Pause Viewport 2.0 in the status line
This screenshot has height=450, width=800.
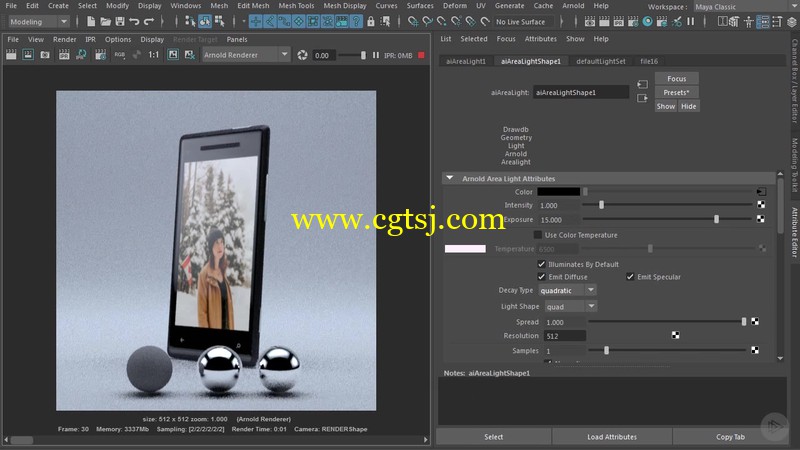[x=691, y=21]
